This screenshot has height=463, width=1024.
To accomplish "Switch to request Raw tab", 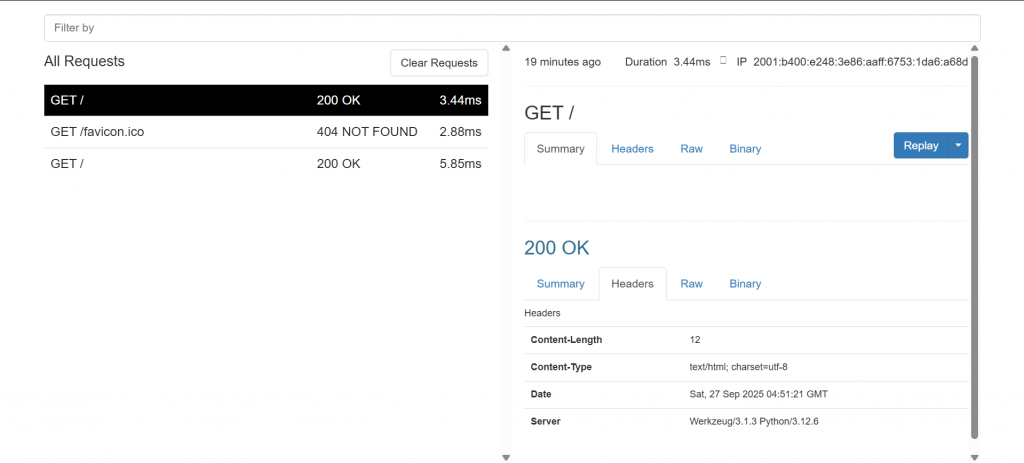I will pos(692,149).
